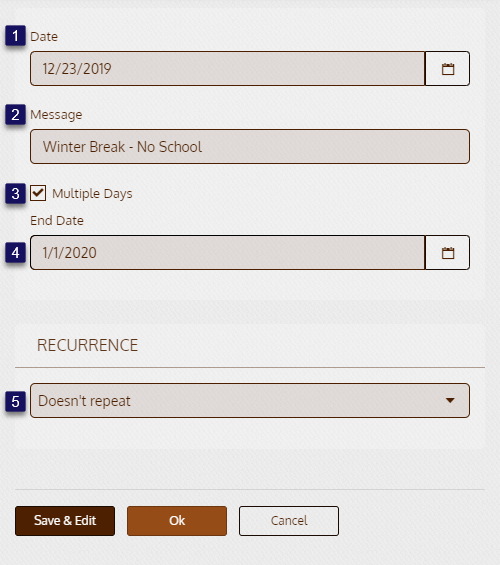This screenshot has height=565, width=500.
Task: Click the number 1 step badge
Action: pyautogui.click(x=15, y=36)
